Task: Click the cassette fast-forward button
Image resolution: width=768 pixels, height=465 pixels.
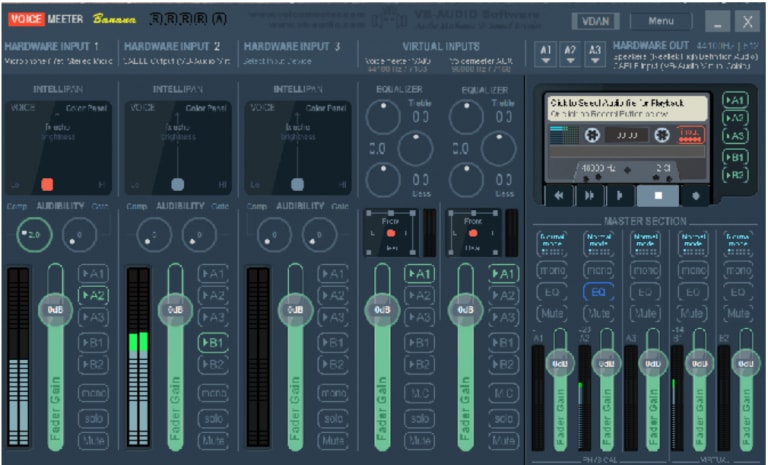Action: [590, 195]
